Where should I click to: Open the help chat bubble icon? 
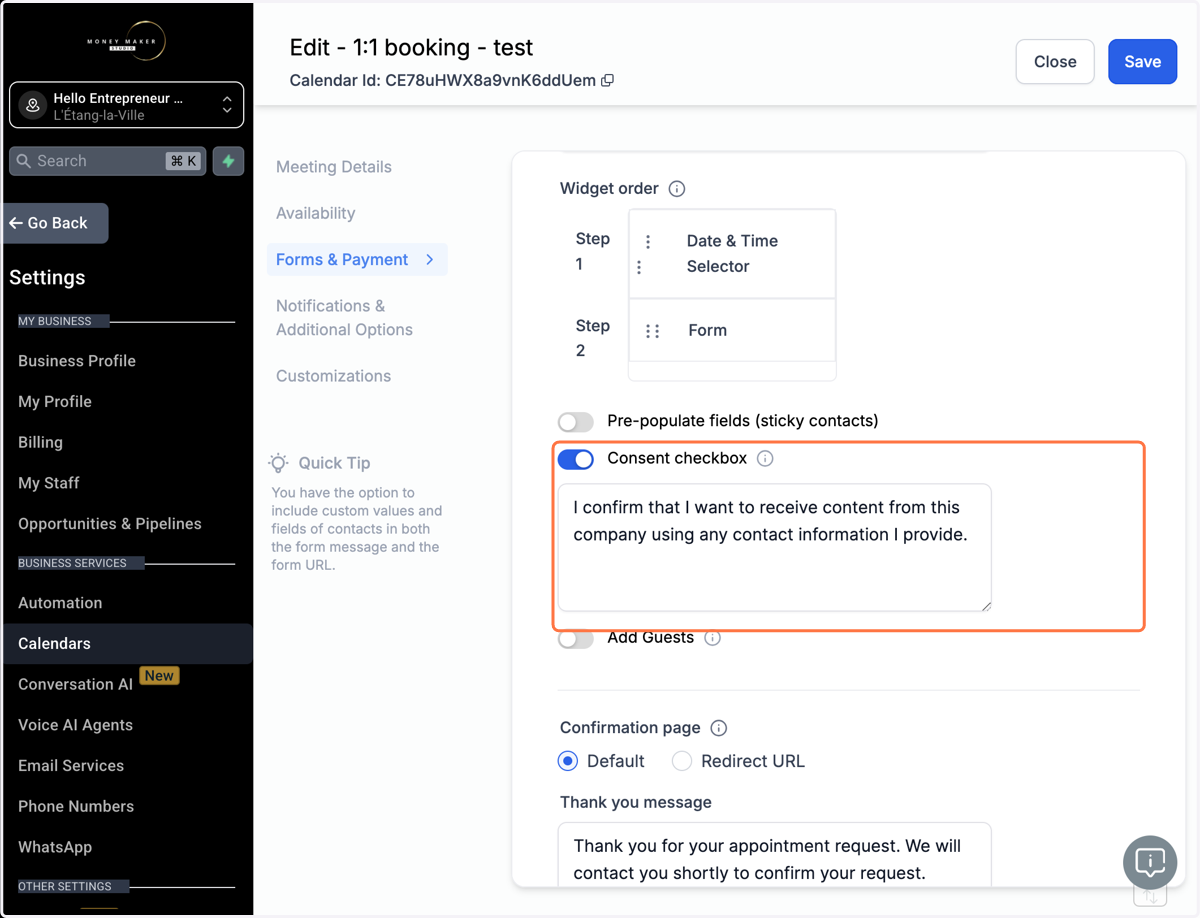pos(1150,862)
